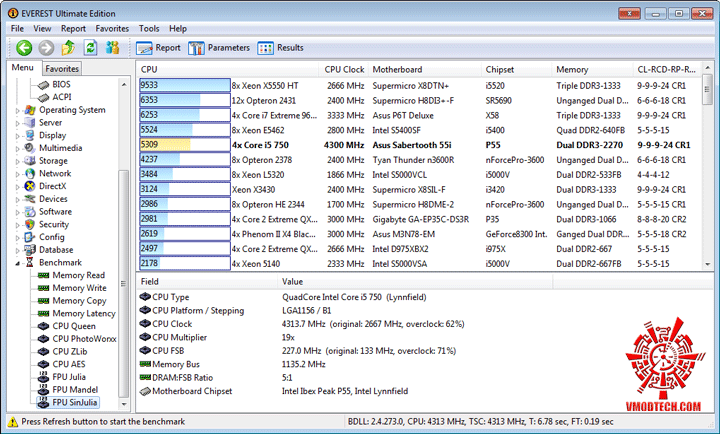Expand the Devices tree node
The height and width of the screenshot is (434, 720).
coord(18,199)
